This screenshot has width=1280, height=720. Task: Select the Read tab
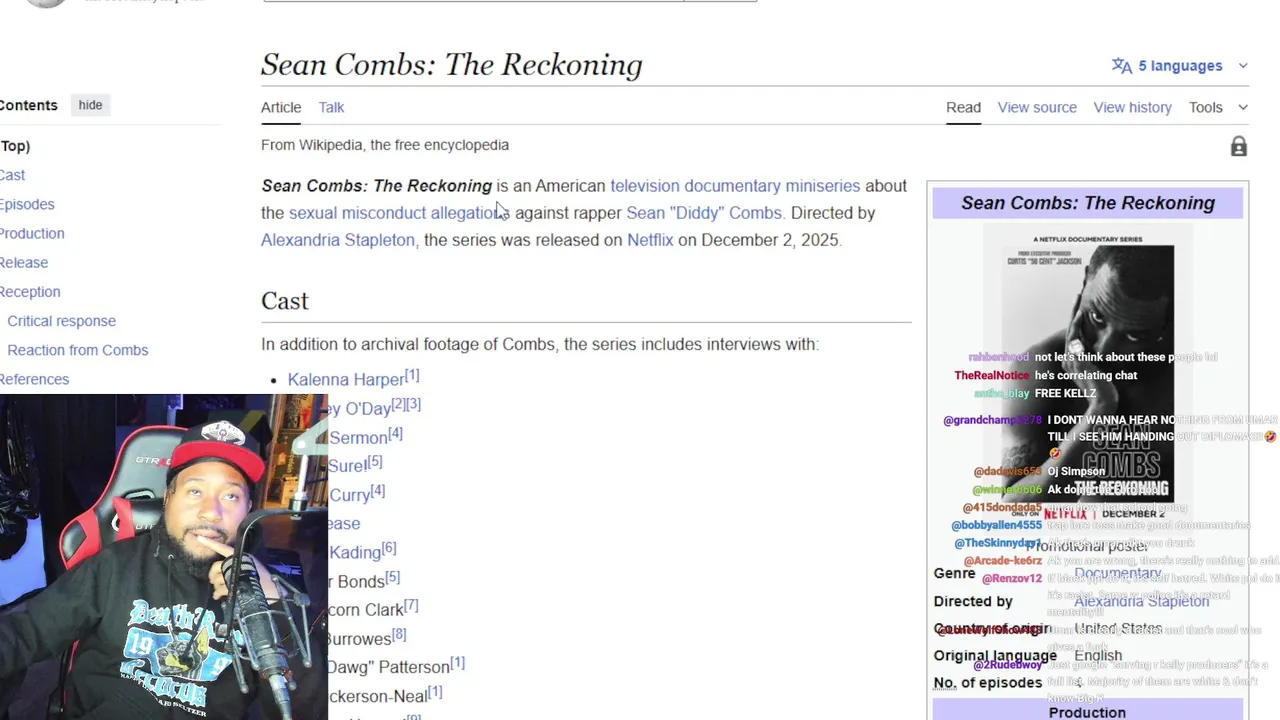click(x=963, y=107)
